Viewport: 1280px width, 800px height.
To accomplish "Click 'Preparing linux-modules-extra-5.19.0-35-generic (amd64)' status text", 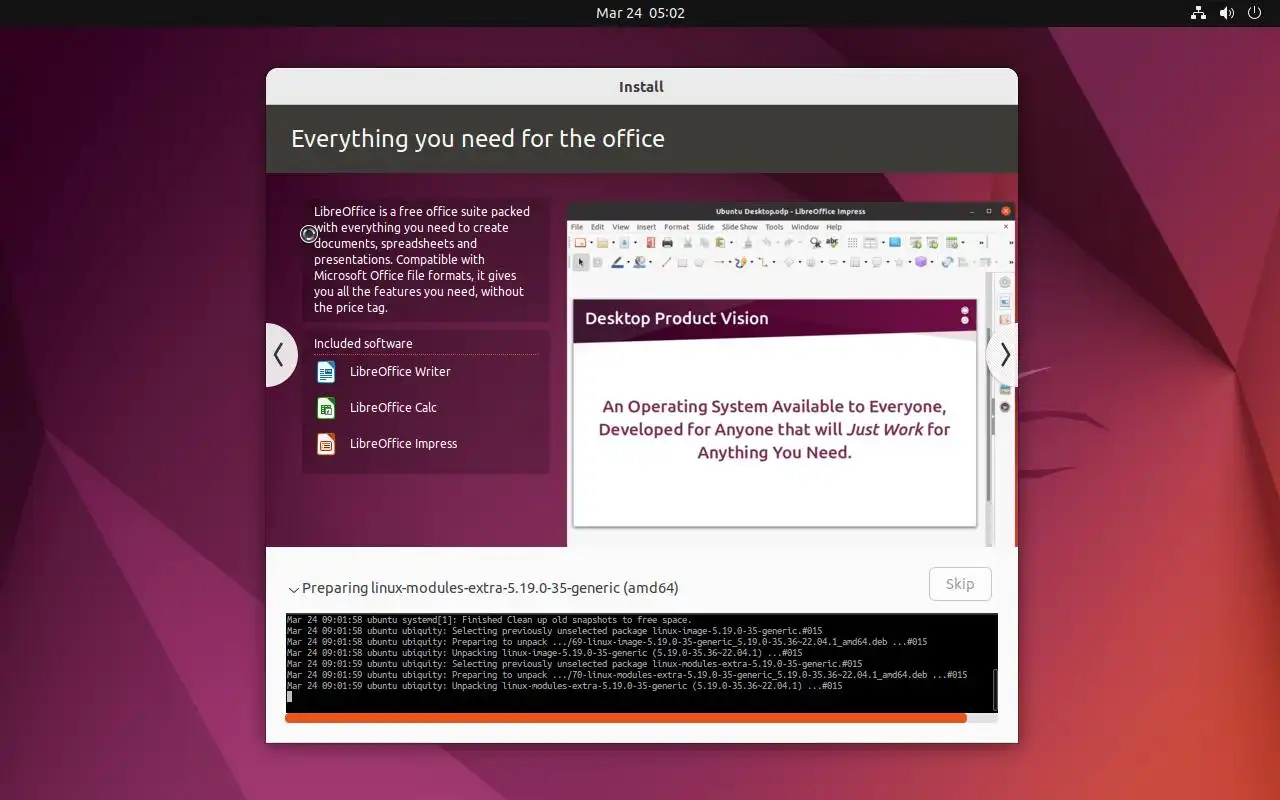I will [490, 588].
